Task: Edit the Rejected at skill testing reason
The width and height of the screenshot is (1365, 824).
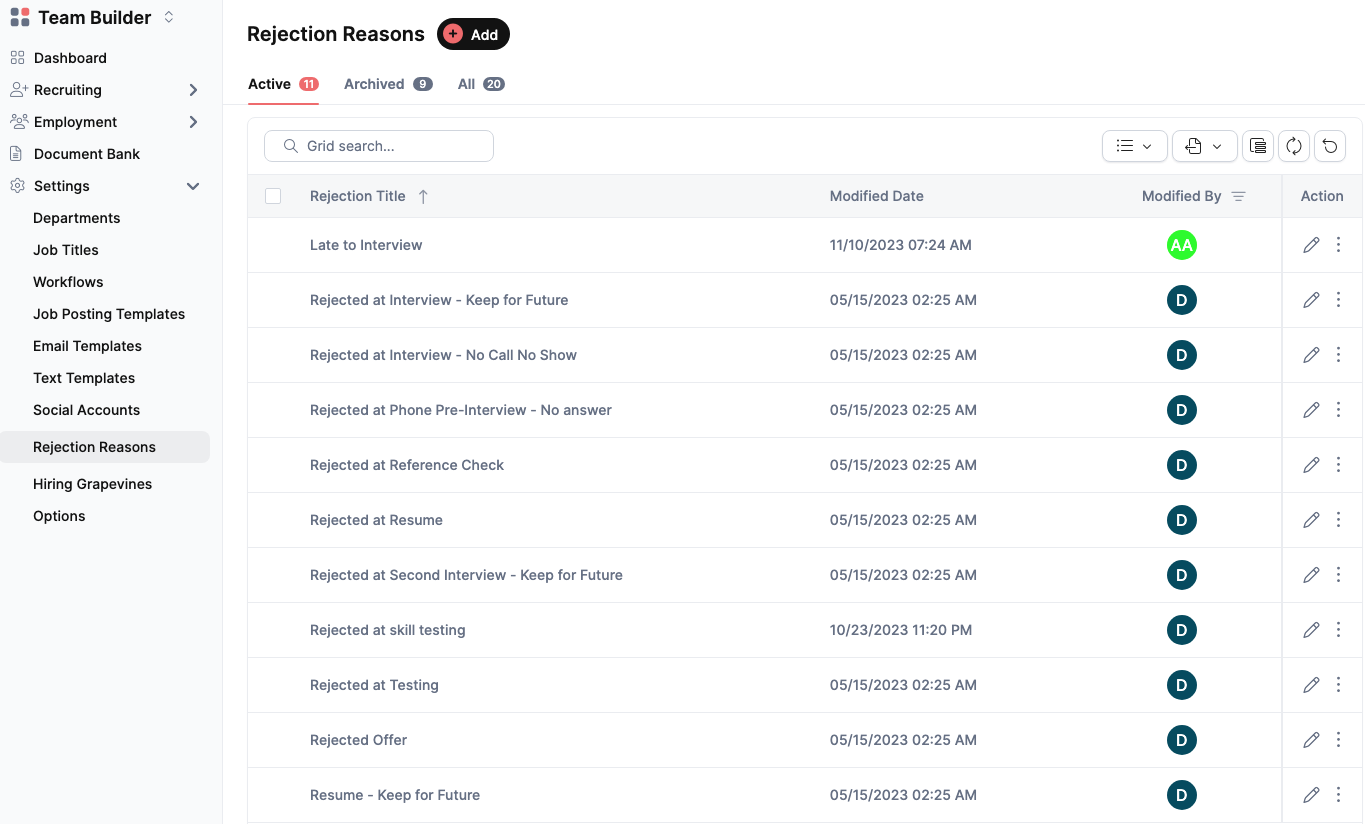Action: coord(1311,630)
